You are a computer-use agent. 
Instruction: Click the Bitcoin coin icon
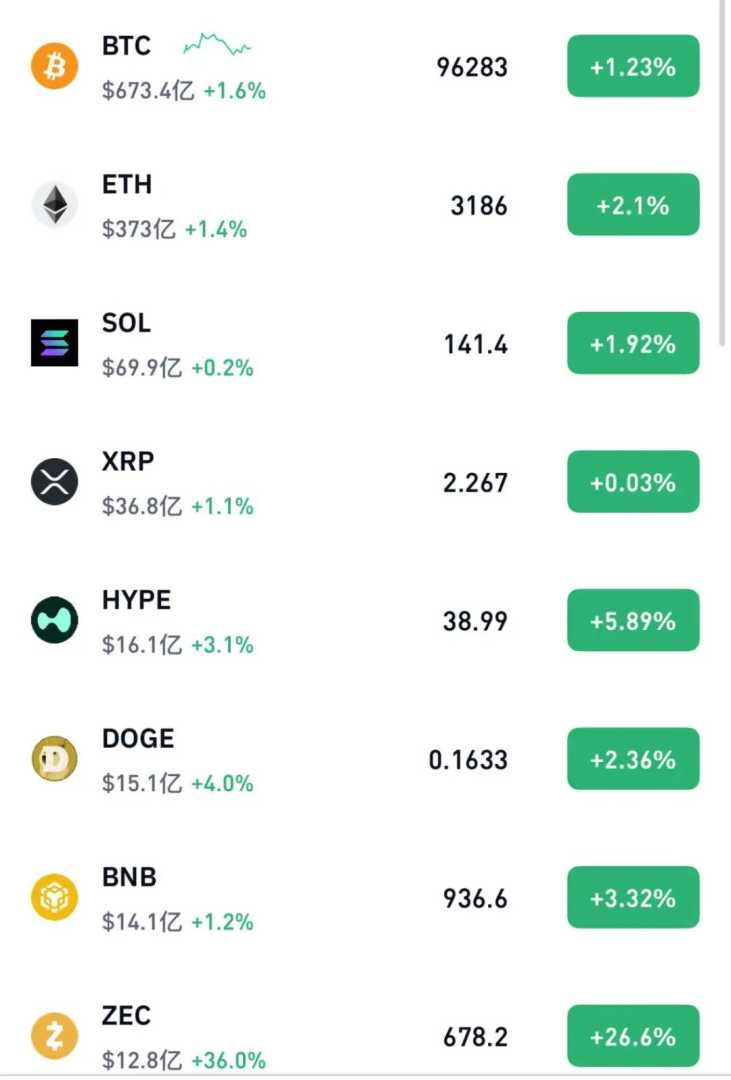54,67
